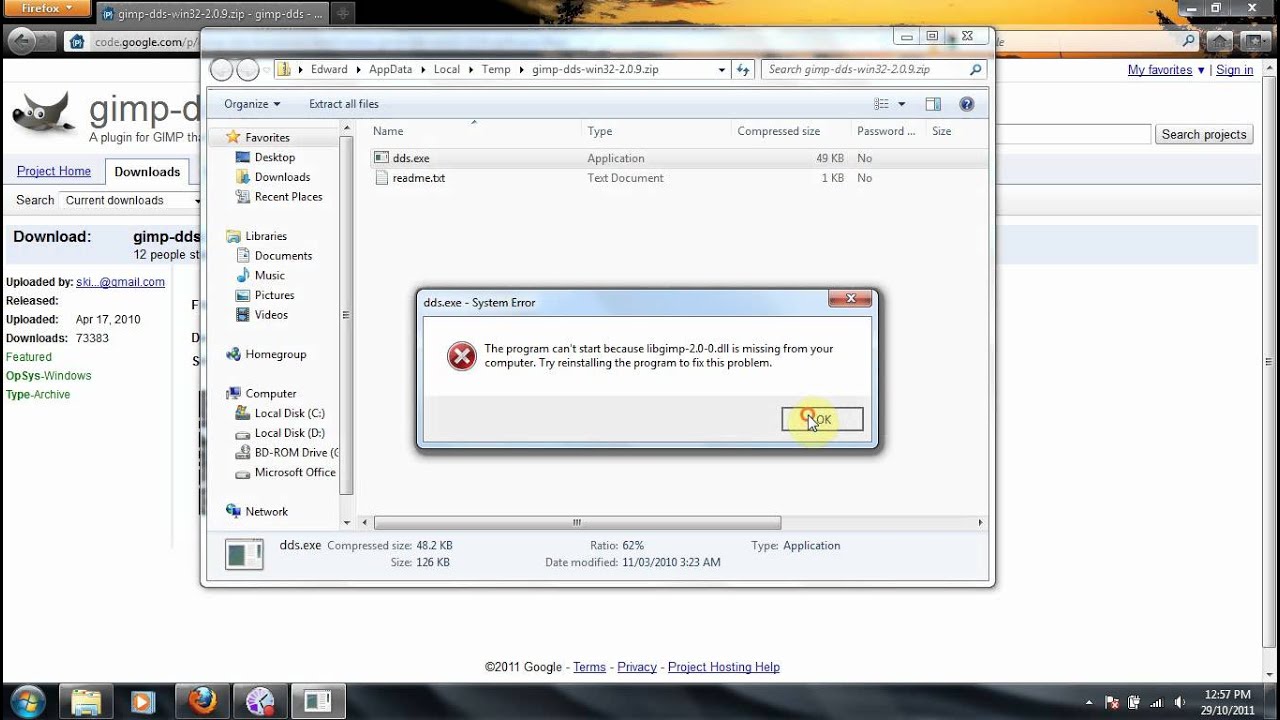Screen dimensions: 1280x720
Task: Click Extract all files in toolbar
Action: coord(344,104)
